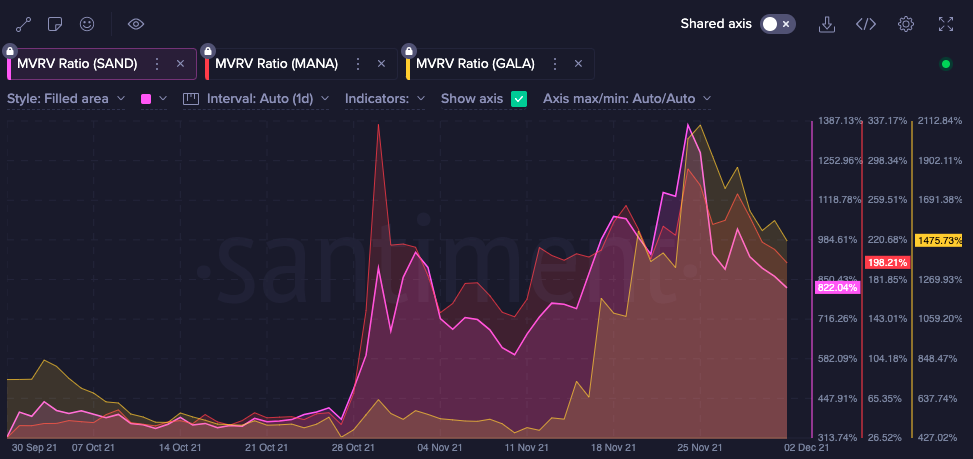Click the lock icon on SAND metric
Screen dimensions: 973x459
(x=11, y=50)
